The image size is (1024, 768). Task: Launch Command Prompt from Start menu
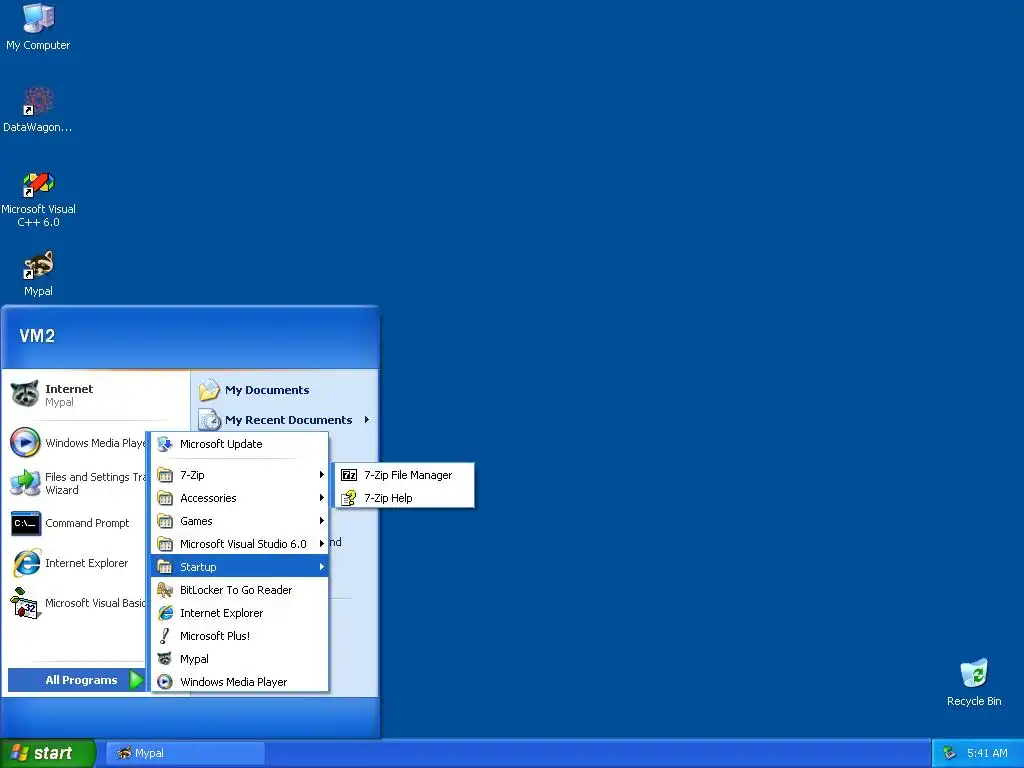tap(77, 523)
